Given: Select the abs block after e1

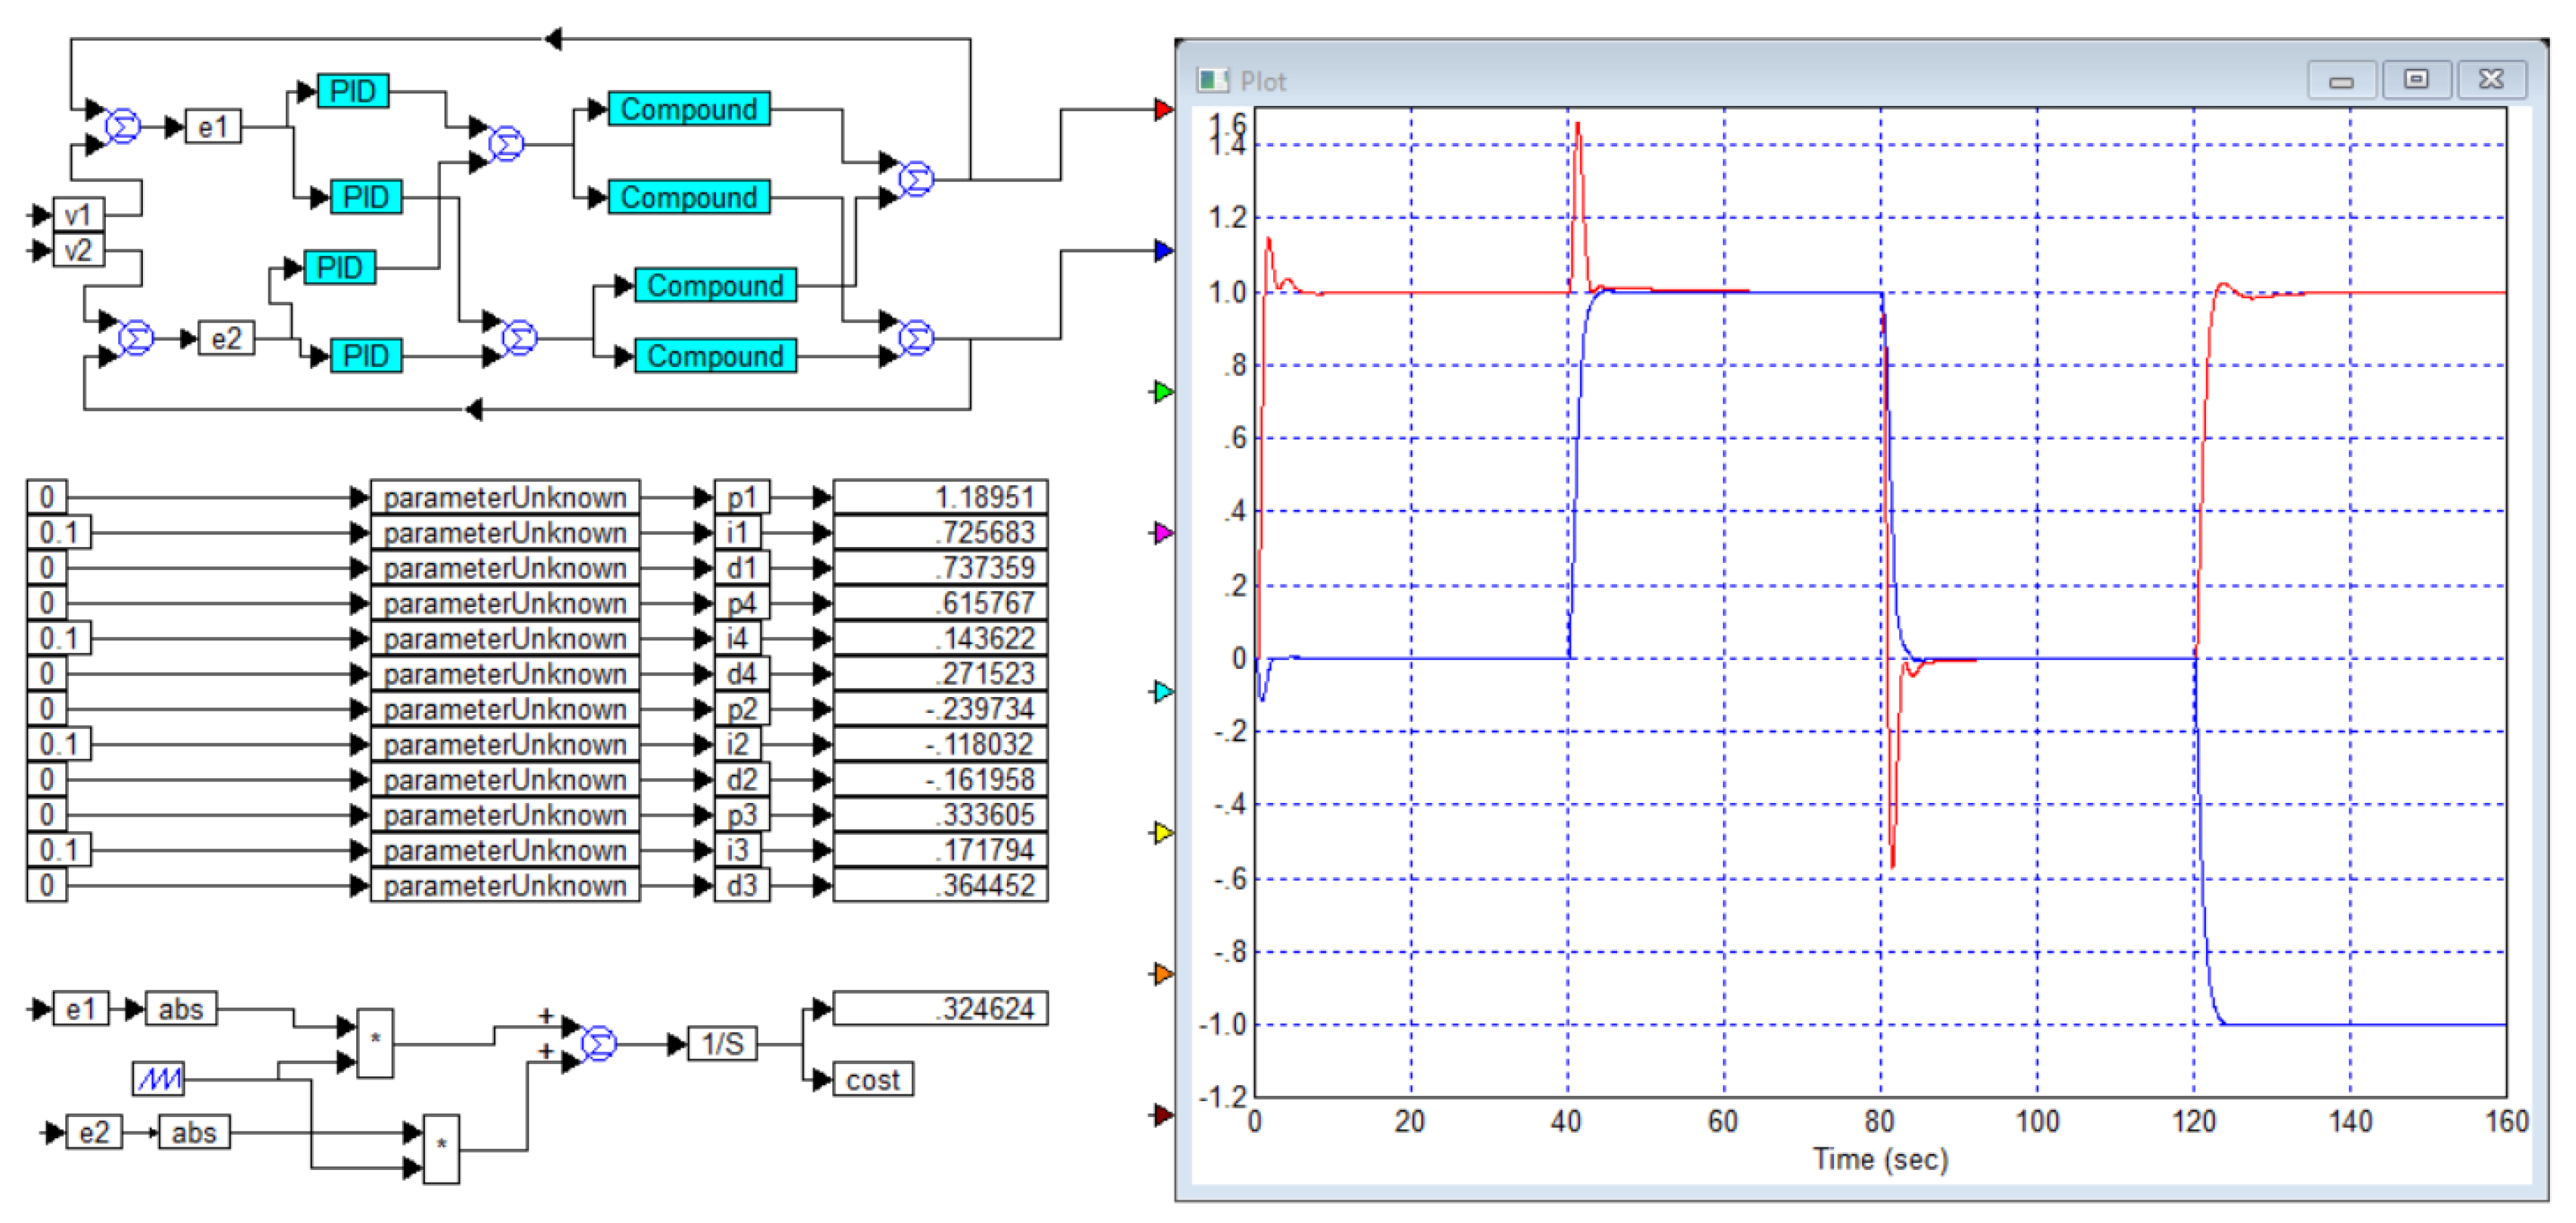Looking at the screenshot, I should 181,1008.
